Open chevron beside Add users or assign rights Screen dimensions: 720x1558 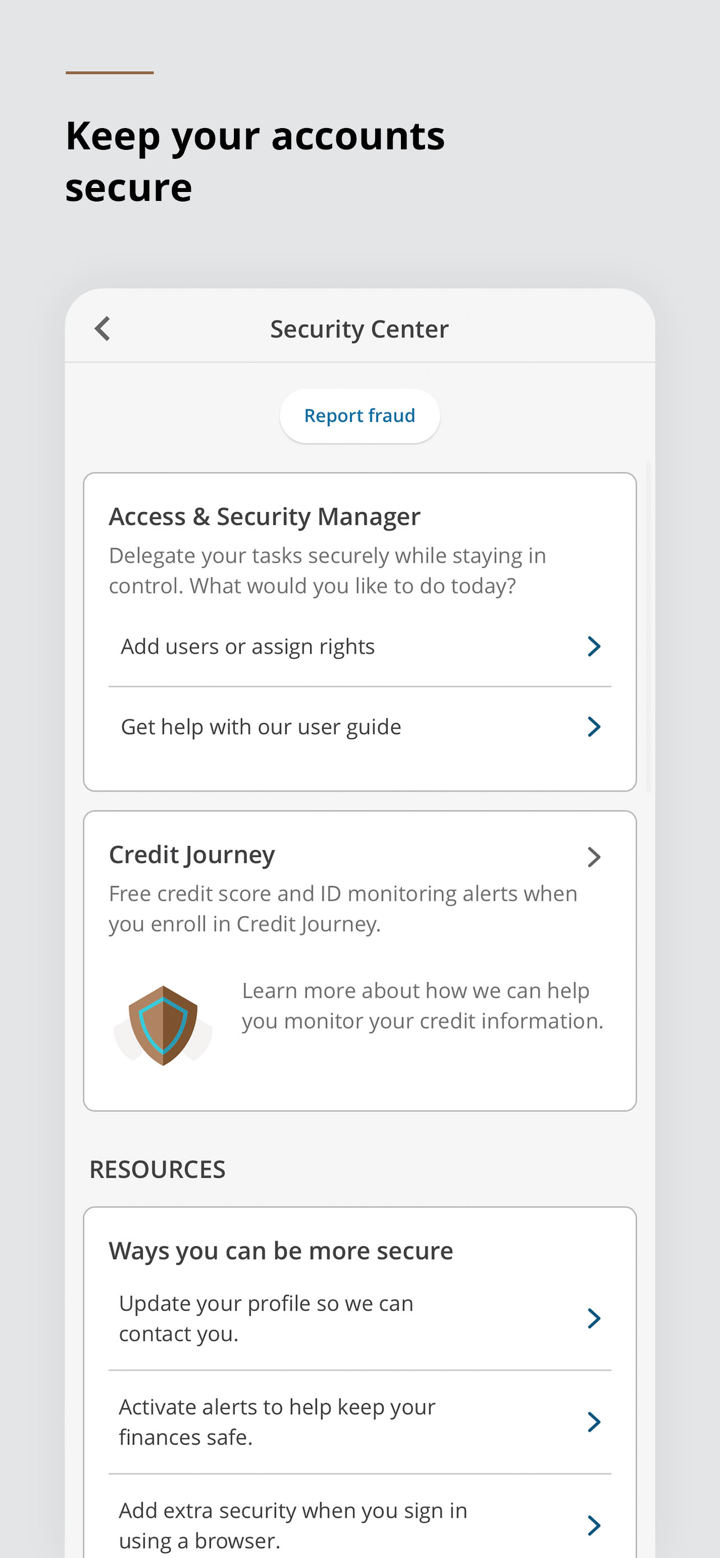coord(594,646)
